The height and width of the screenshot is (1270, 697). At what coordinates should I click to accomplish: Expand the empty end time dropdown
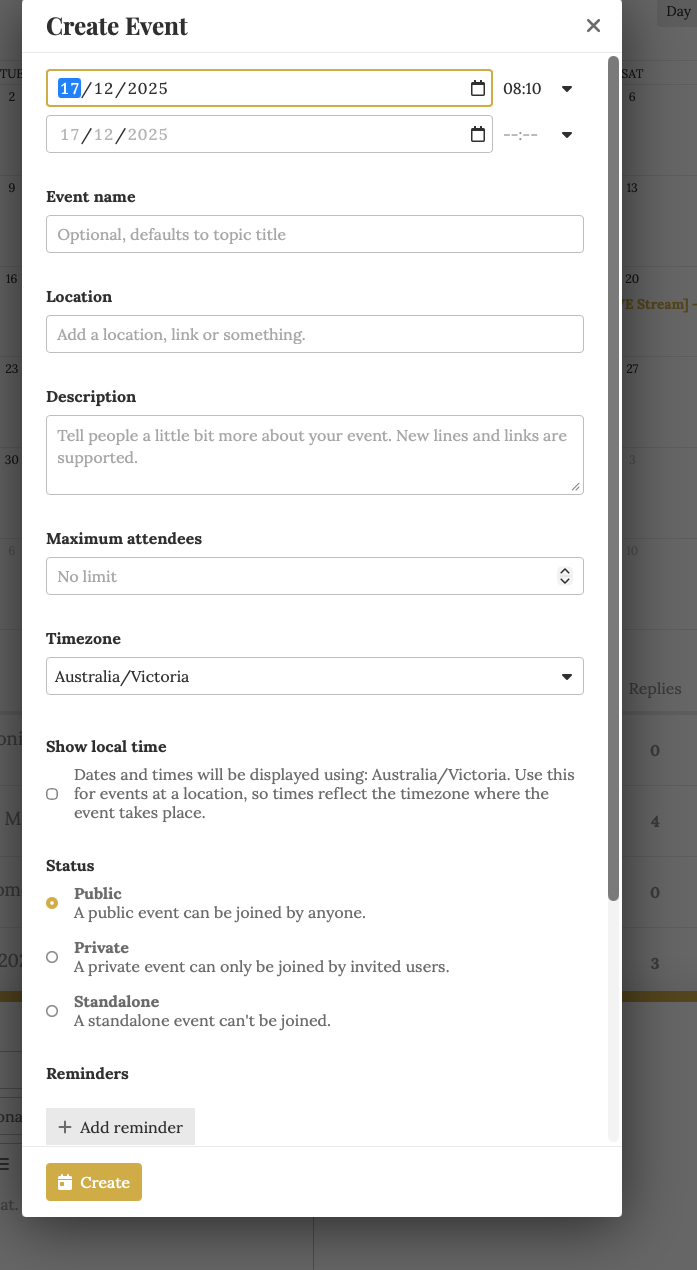(566, 135)
